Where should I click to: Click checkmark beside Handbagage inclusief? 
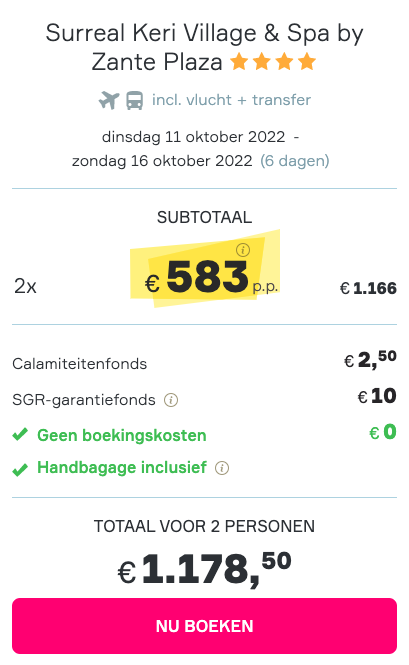(x=20, y=469)
